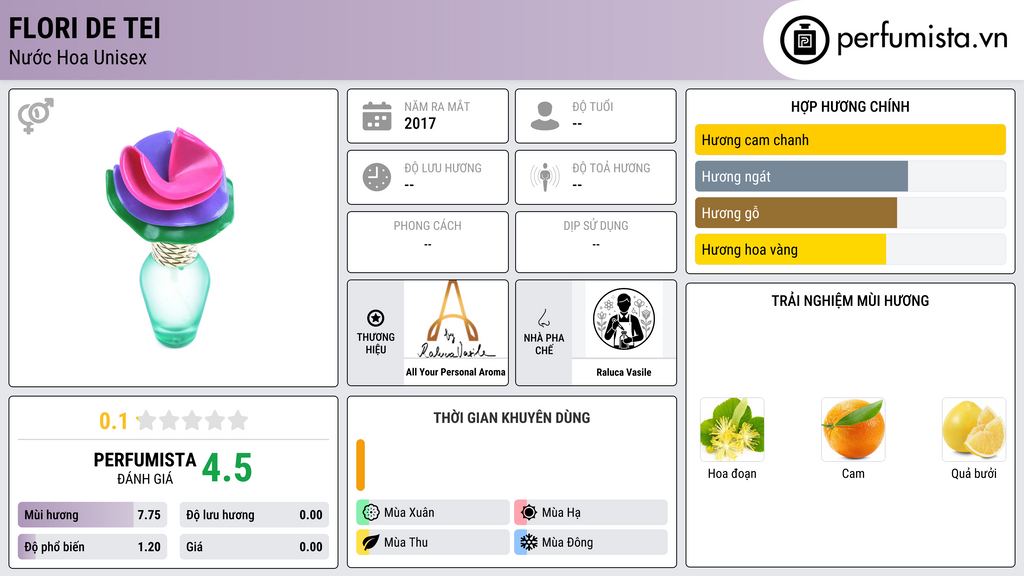Click the unisex gender symbol icon

coord(36,116)
